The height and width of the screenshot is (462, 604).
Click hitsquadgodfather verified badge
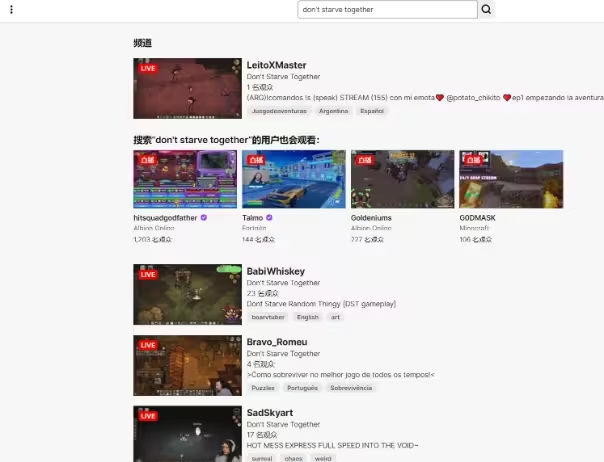pos(204,218)
